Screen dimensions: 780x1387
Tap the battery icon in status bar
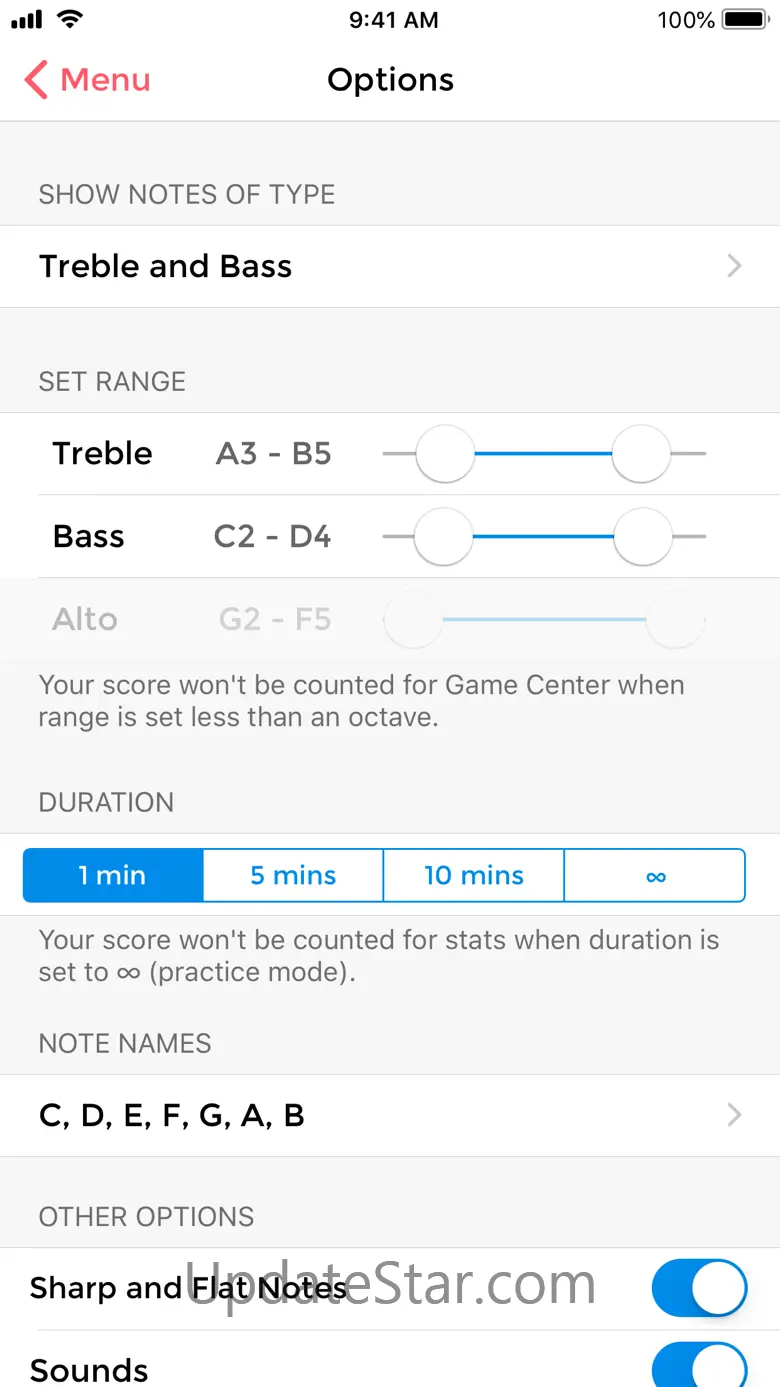(744, 19)
